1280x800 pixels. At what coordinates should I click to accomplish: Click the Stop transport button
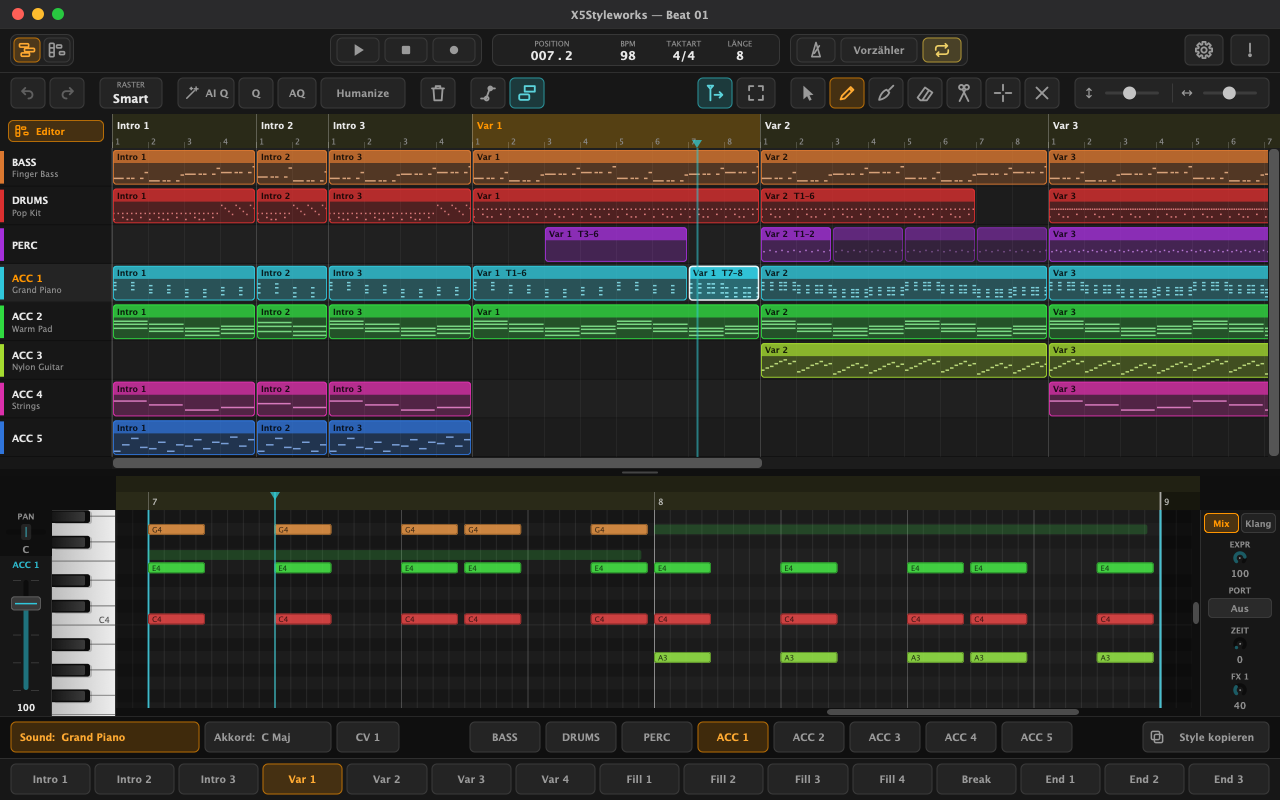coord(406,50)
